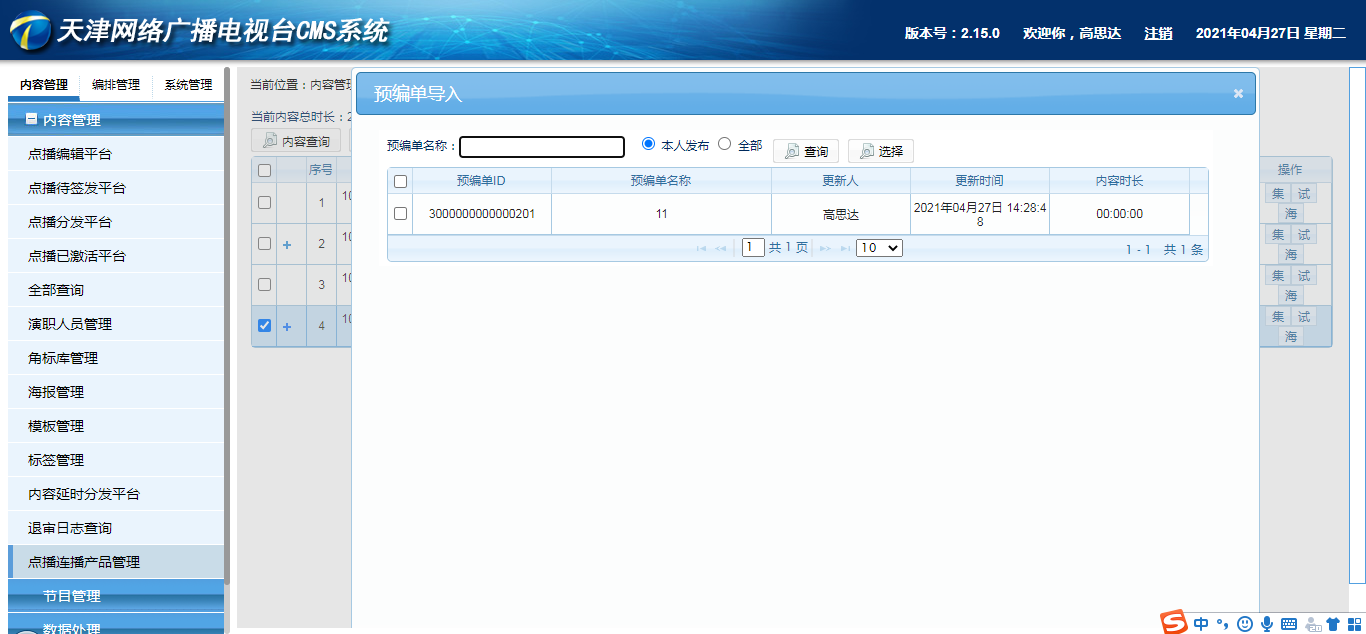Viewport: 1366px width, 634px height.
Task: Tick header select-all checkbox in background table
Action: [x=264, y=170]
